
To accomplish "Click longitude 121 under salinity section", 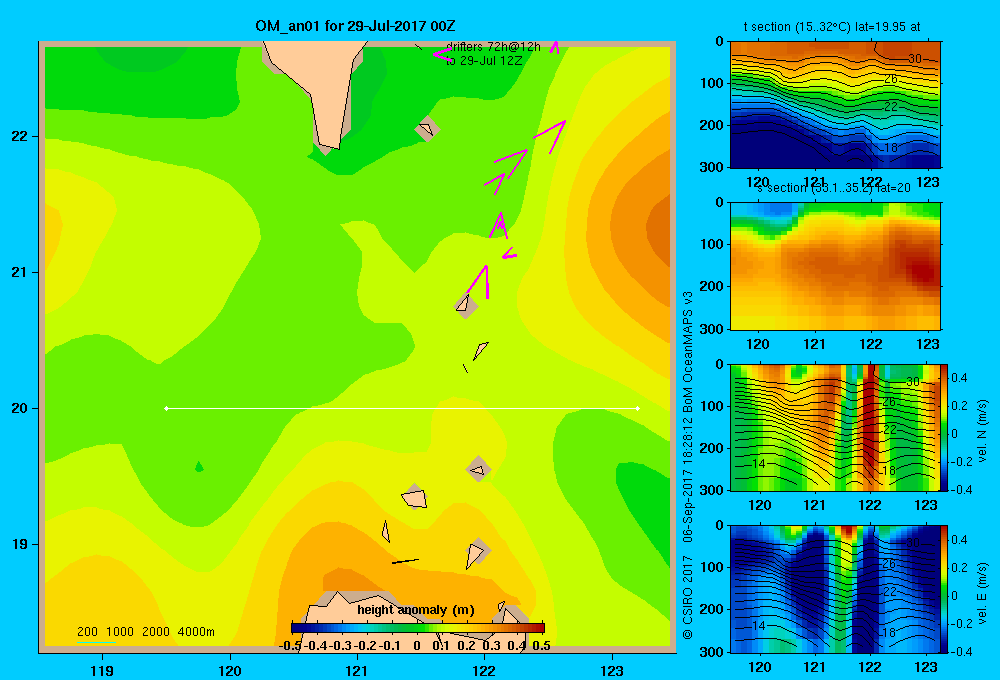I will tap(814, 344).
